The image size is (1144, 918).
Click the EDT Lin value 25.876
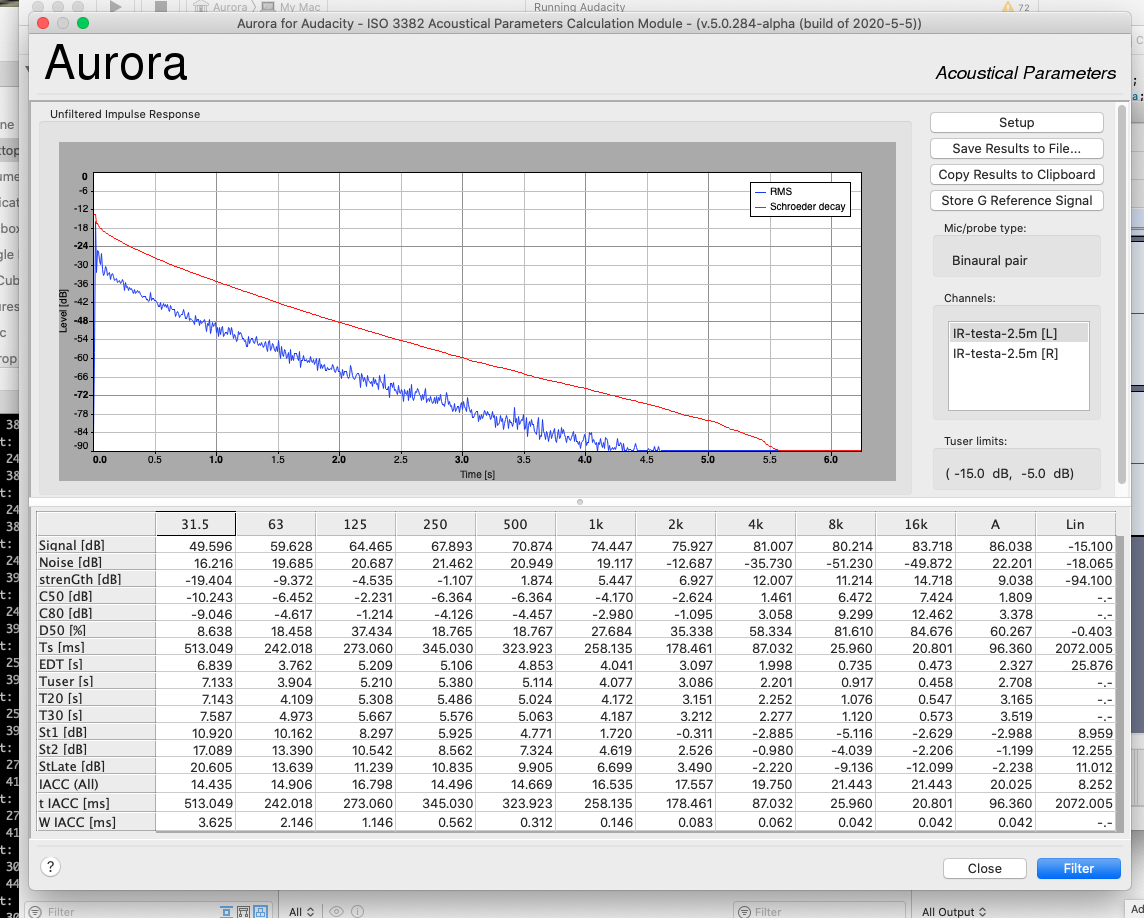(1075, 665)
